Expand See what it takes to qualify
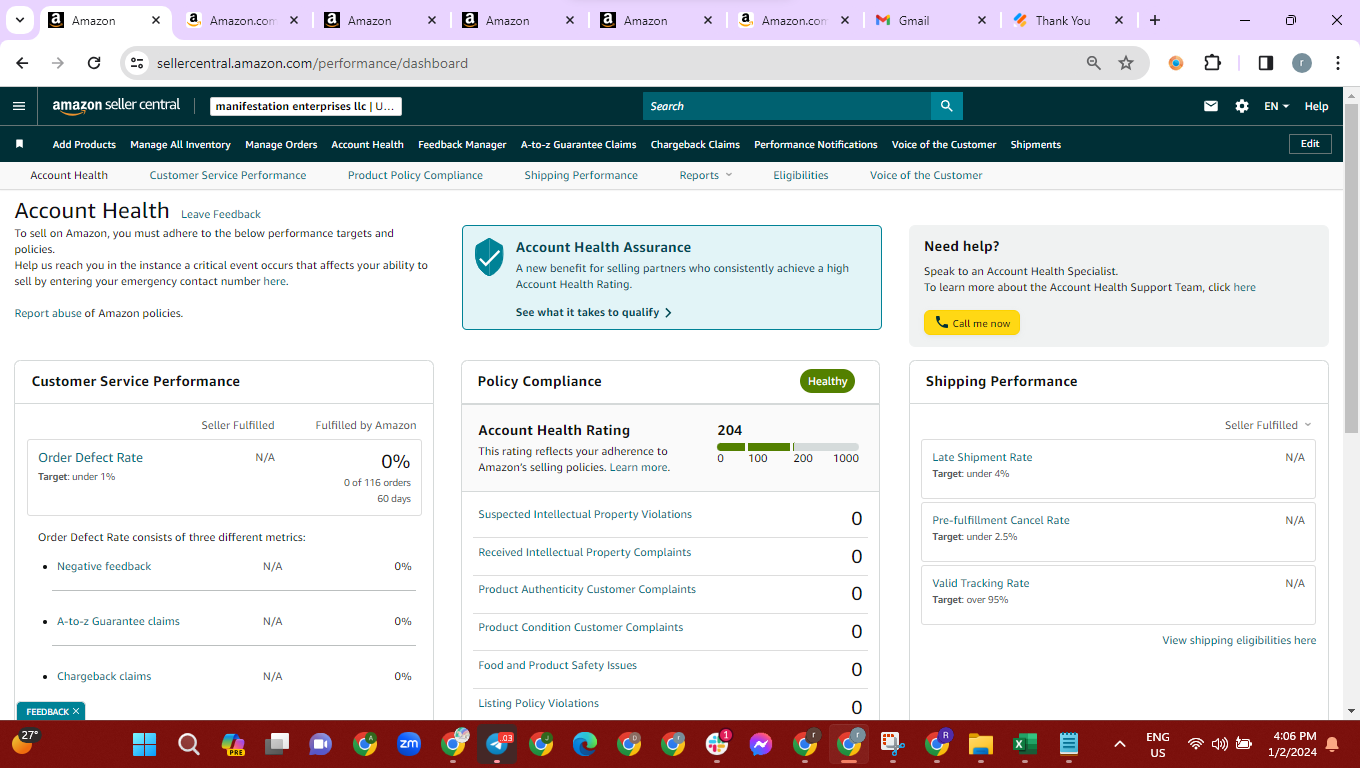Screen dimensions: 1360x768 (x=594, y=312)
